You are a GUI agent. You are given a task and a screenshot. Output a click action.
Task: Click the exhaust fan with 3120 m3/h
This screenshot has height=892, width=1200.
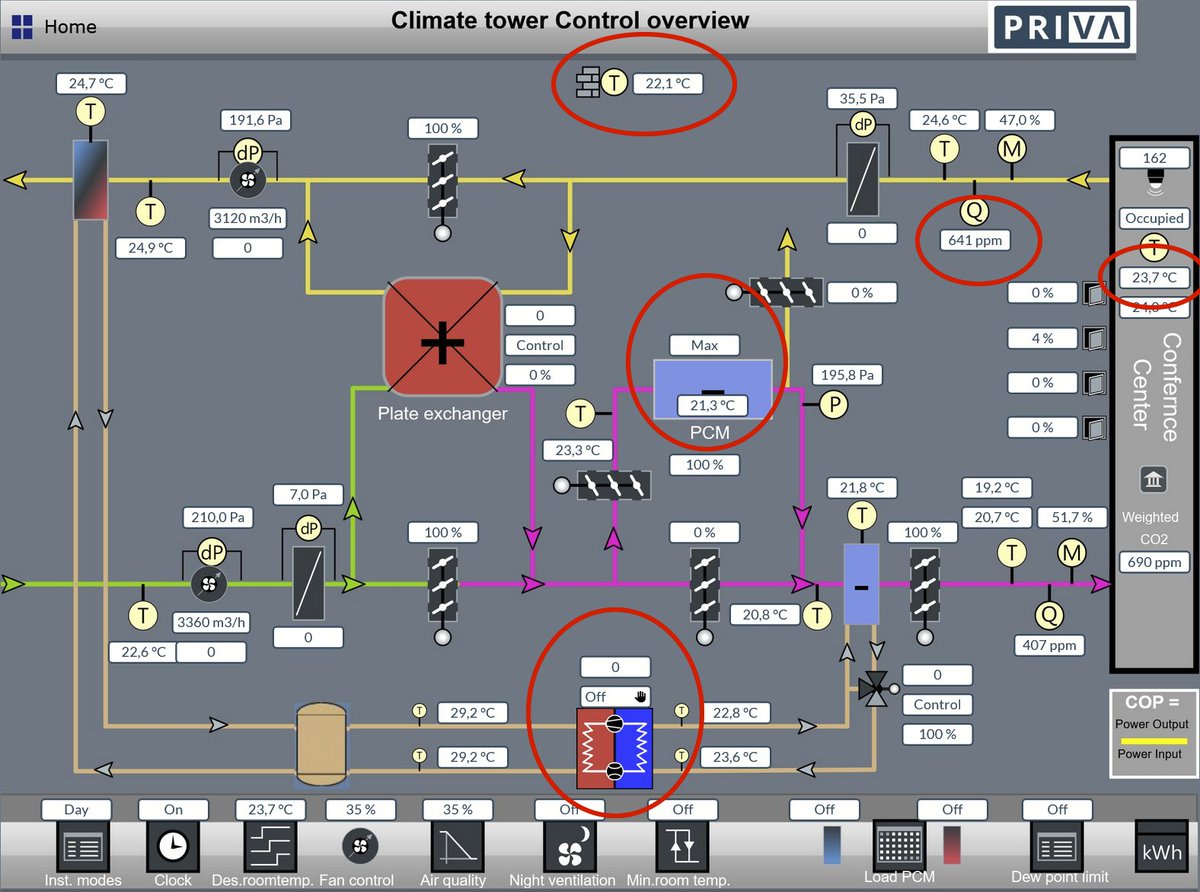(x=246, y=179)
